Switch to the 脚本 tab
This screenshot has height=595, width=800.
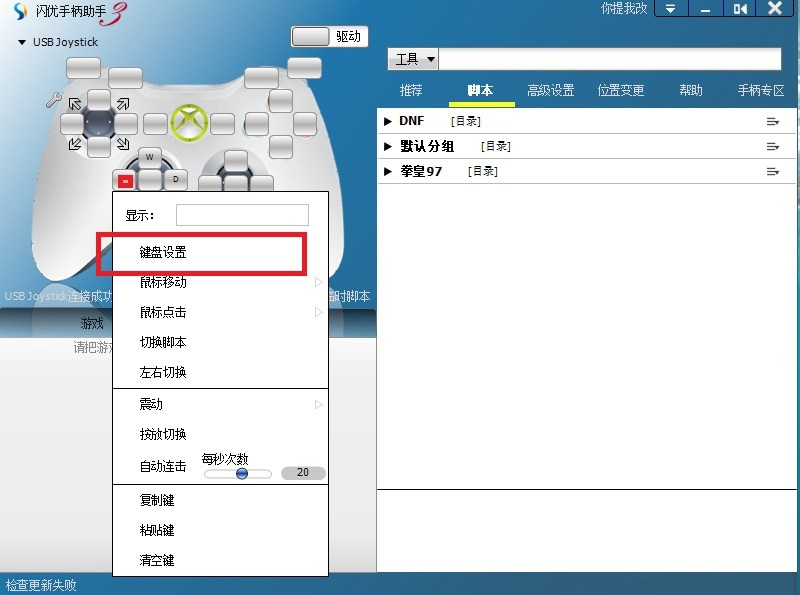tap(481, 90)
